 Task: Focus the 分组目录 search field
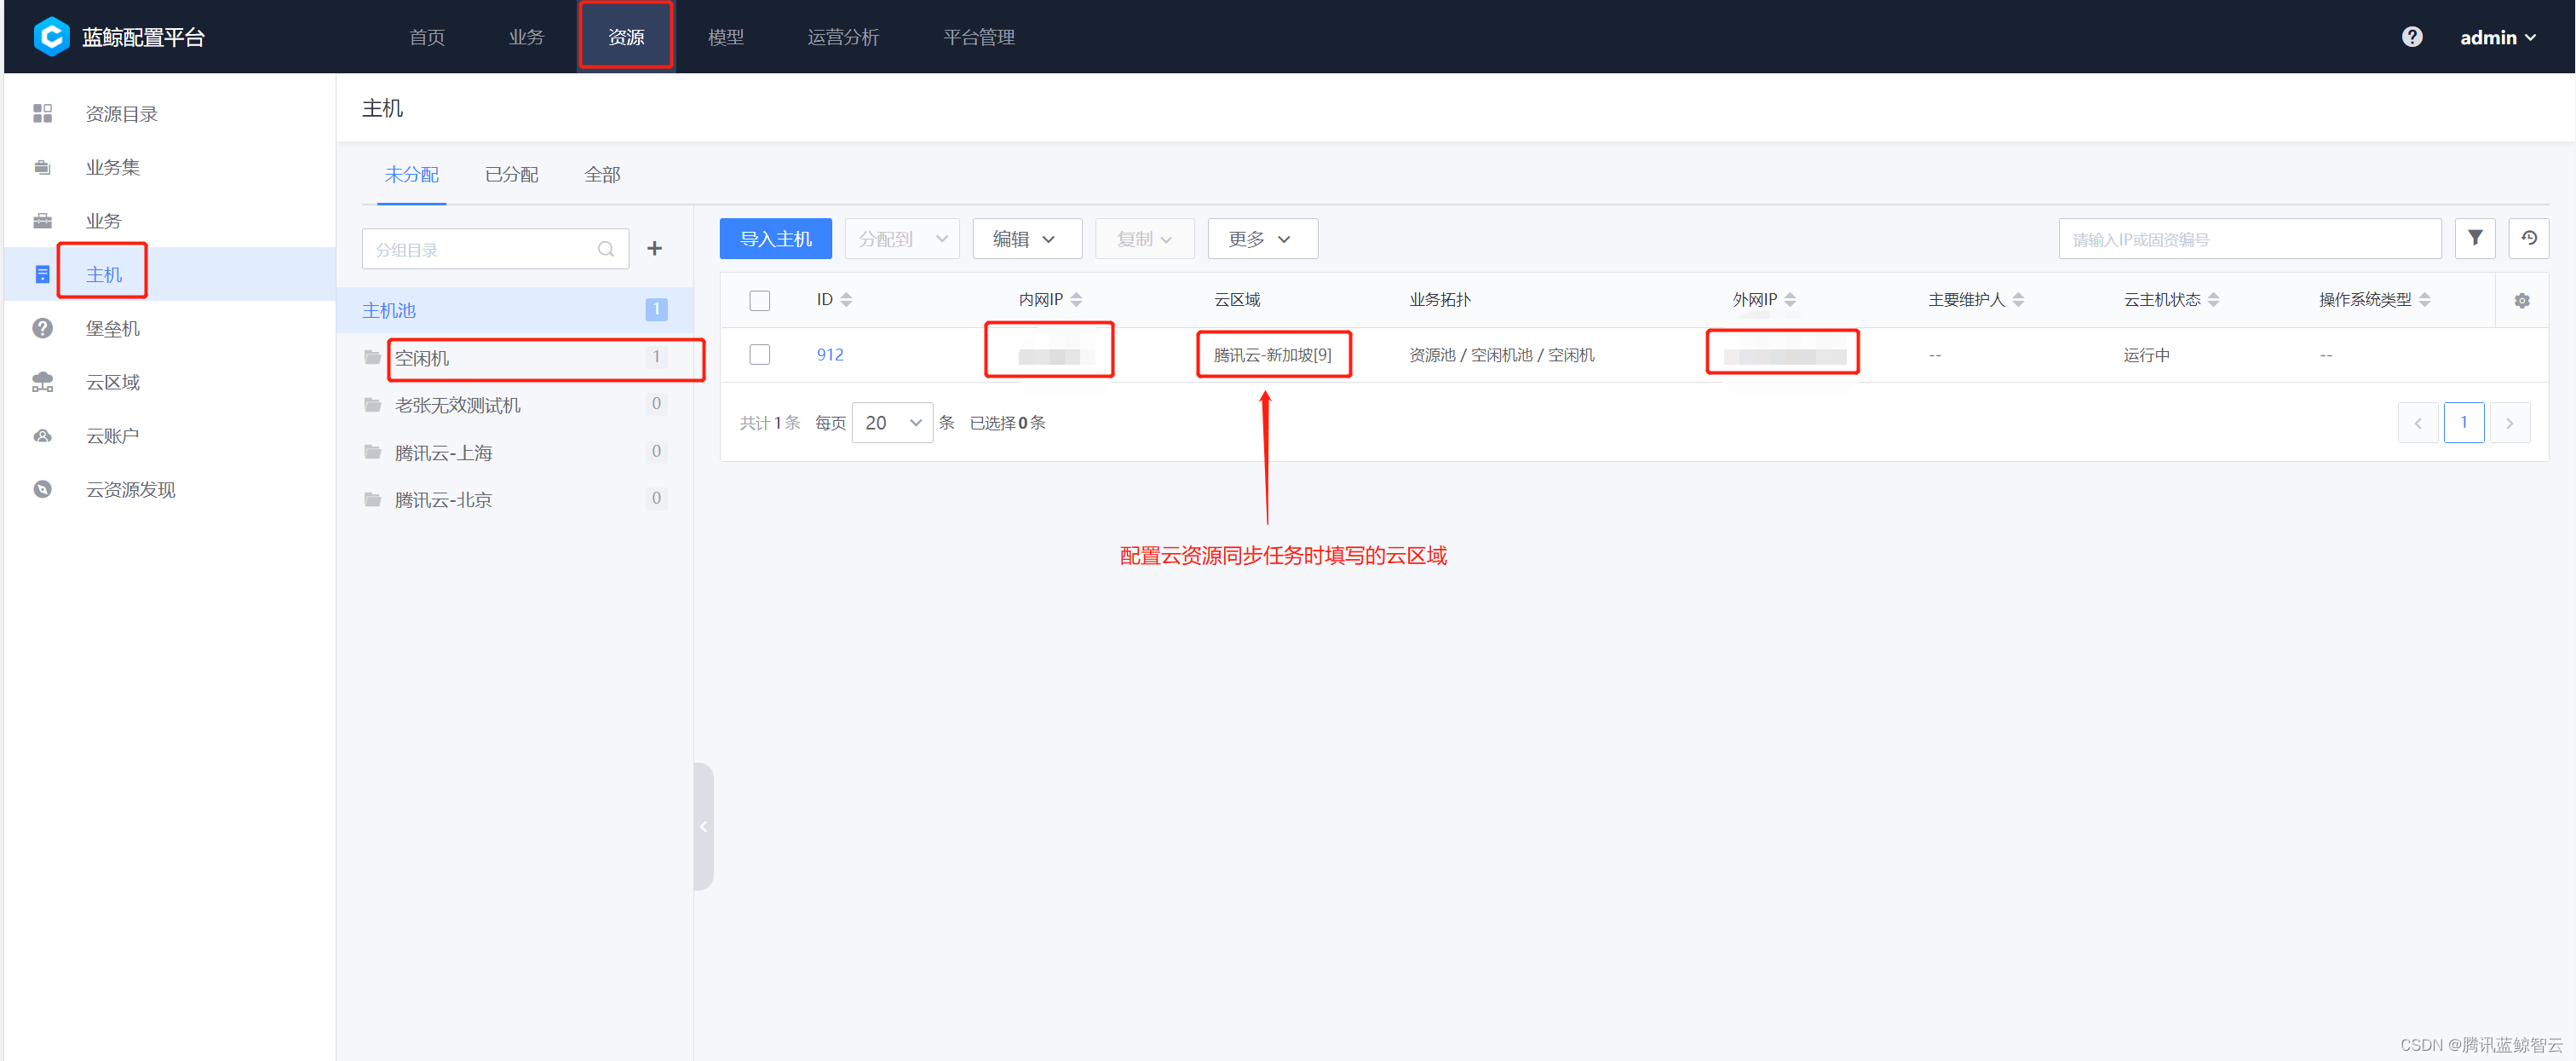coord(495,249)
